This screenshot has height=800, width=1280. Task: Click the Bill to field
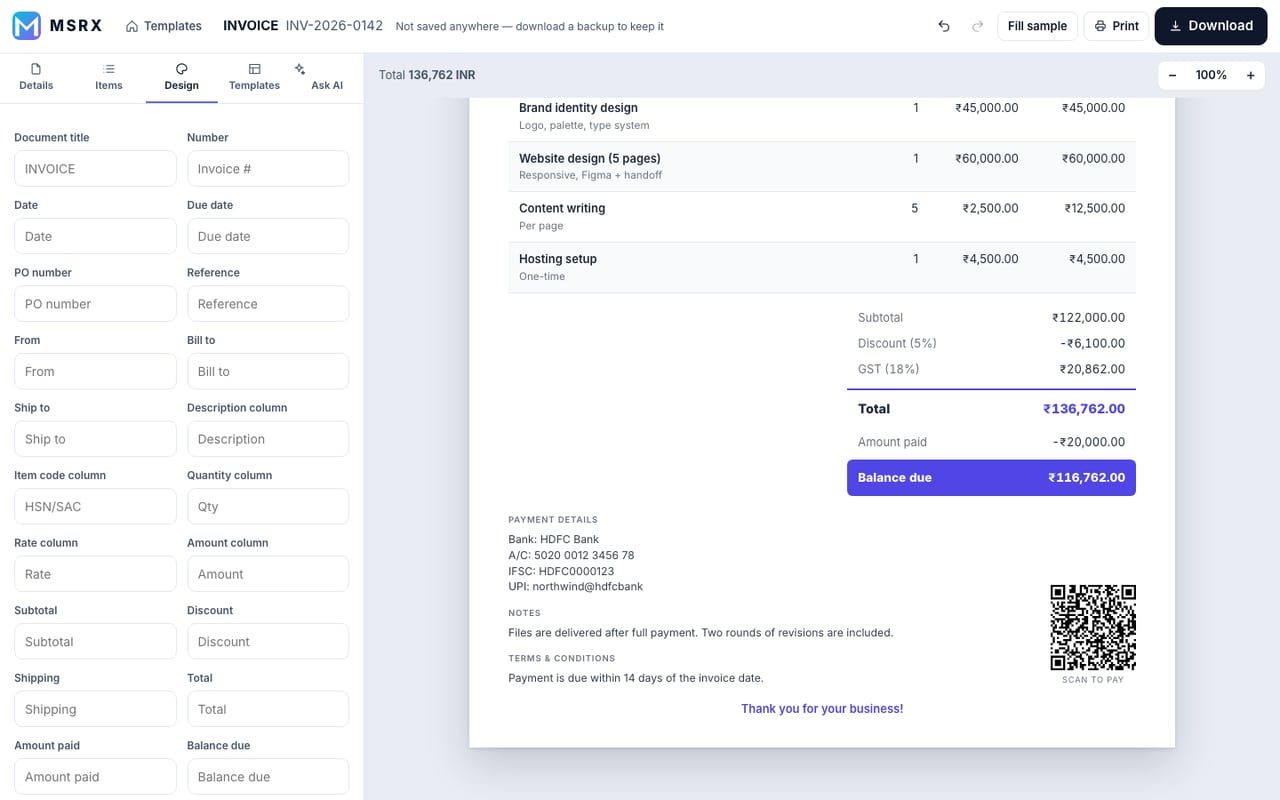click(268, 371)
